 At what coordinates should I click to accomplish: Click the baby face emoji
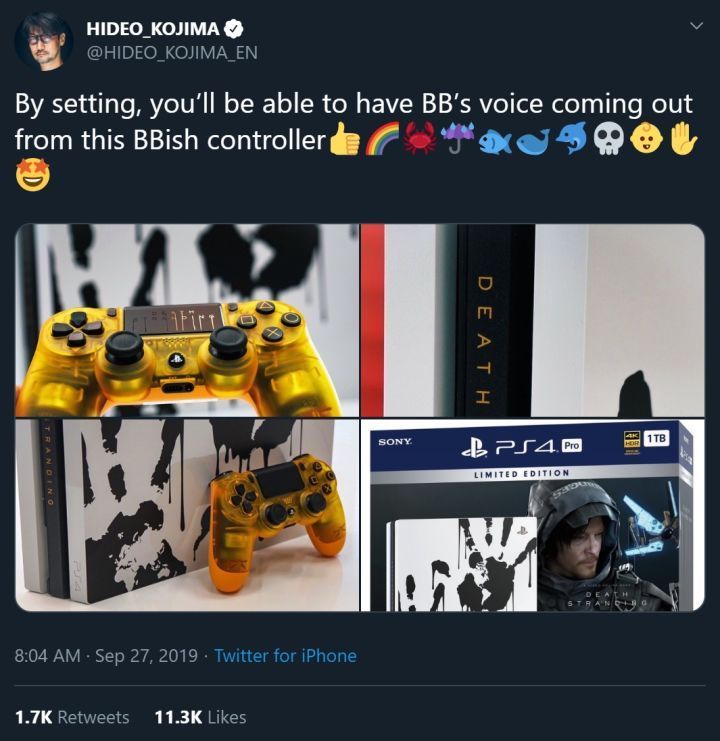tap(646, 139)
